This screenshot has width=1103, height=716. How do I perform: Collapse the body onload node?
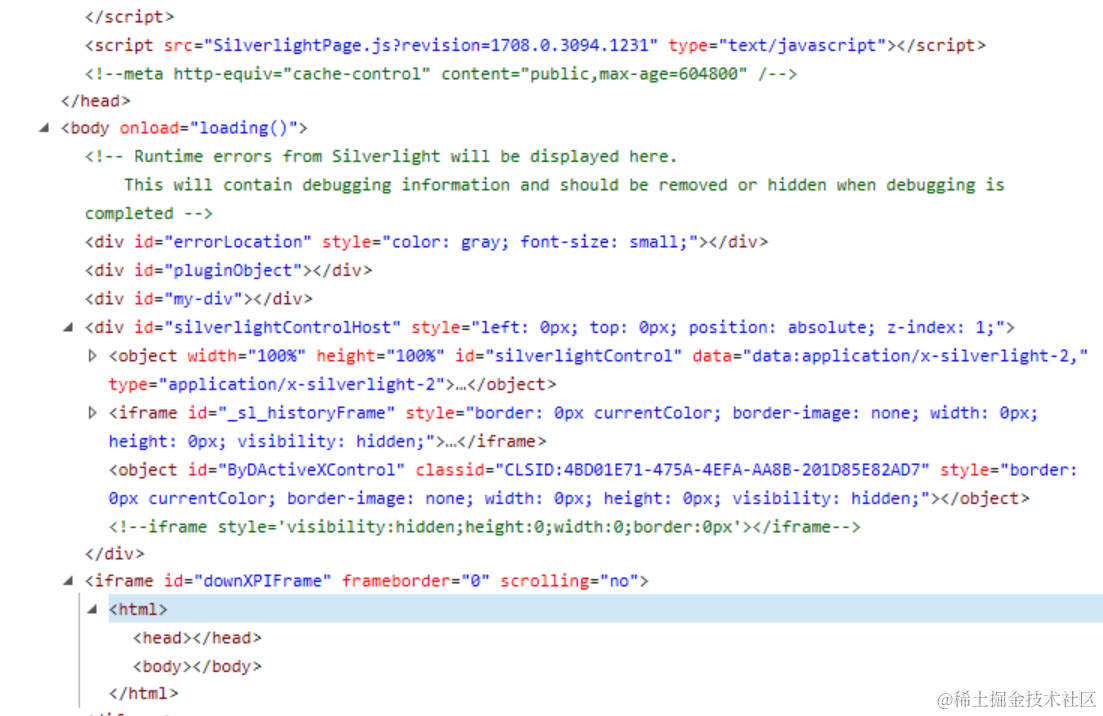point(44,128)
